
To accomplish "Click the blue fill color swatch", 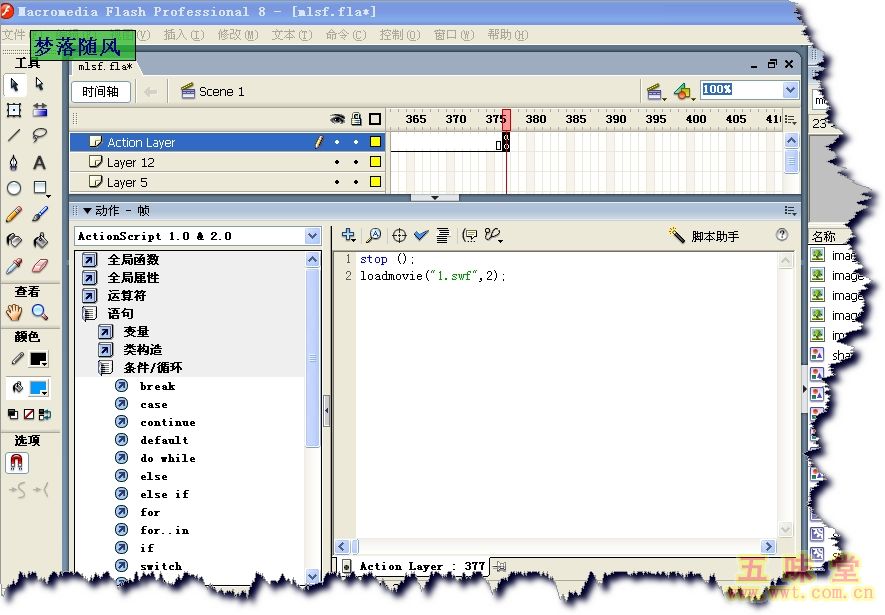I will click(39, 388).
